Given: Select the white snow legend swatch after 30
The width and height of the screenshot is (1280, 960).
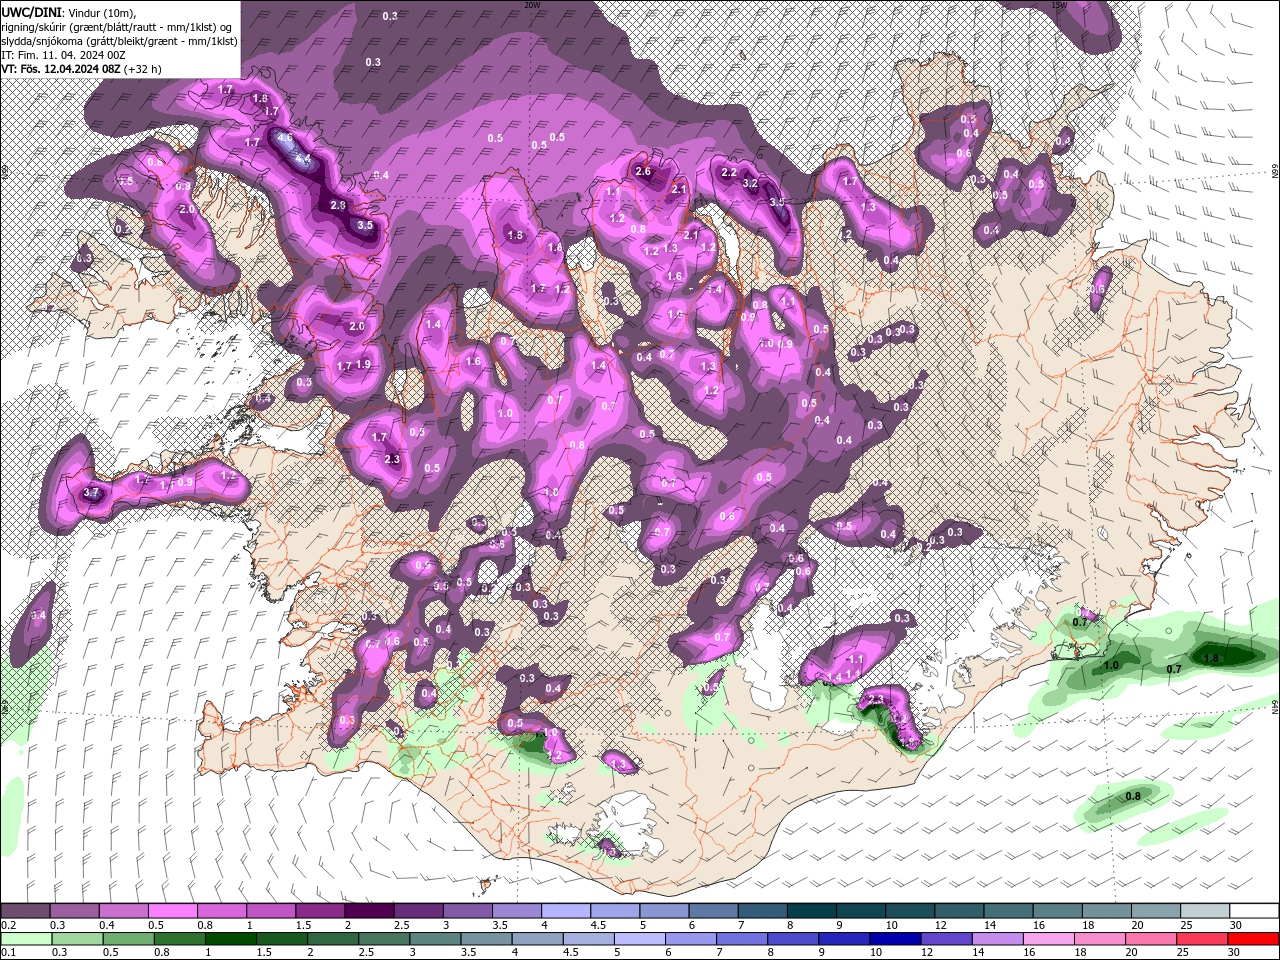Looking at the screenshot, I should click(1255, 911).
